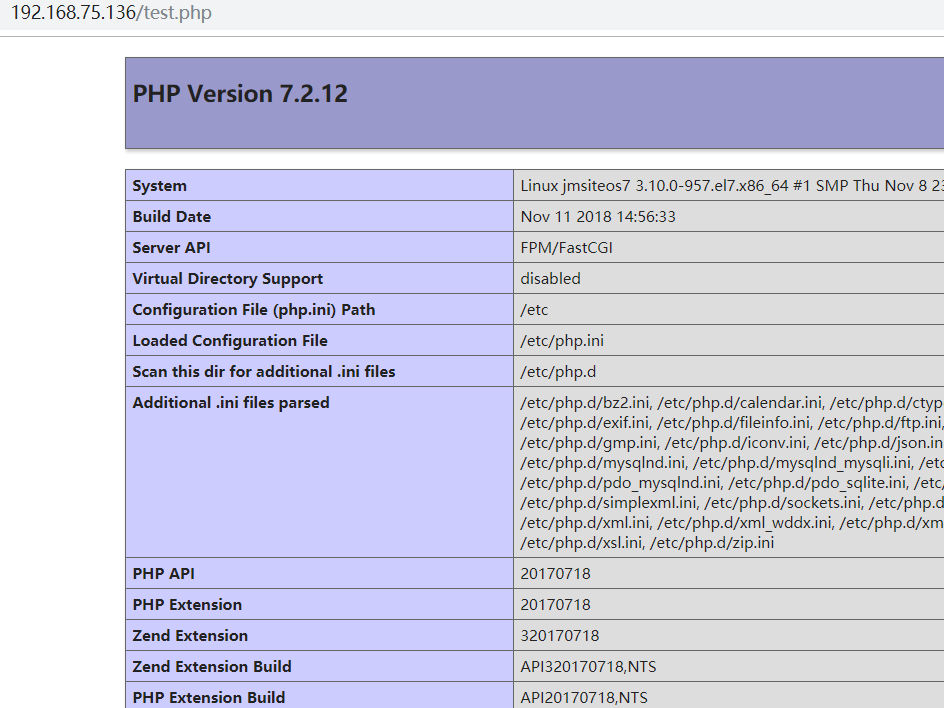Select the "/etc" path value
Viewport: 944px width, 708px height.
click(x=534, y=309)
